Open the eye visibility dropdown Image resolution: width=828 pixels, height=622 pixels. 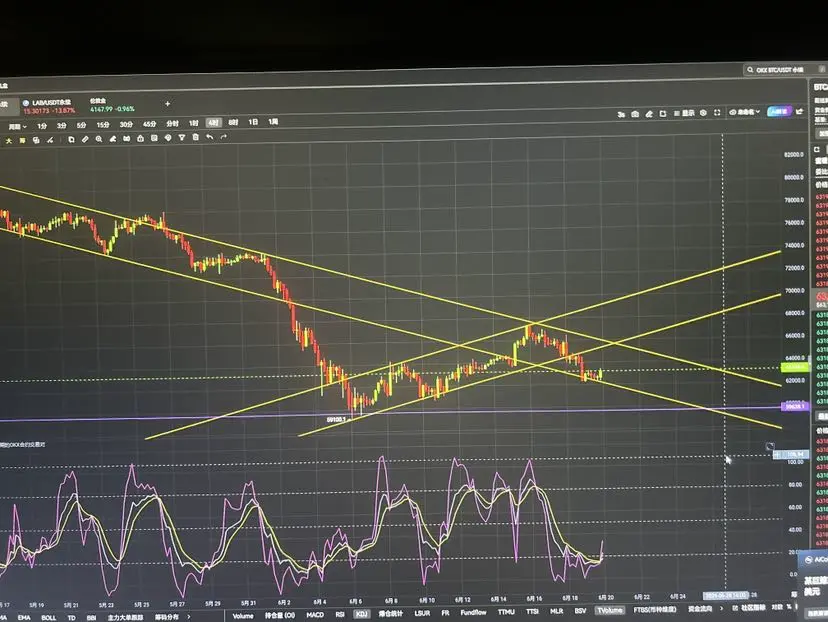pyautogui.click(x=745, y=112)
